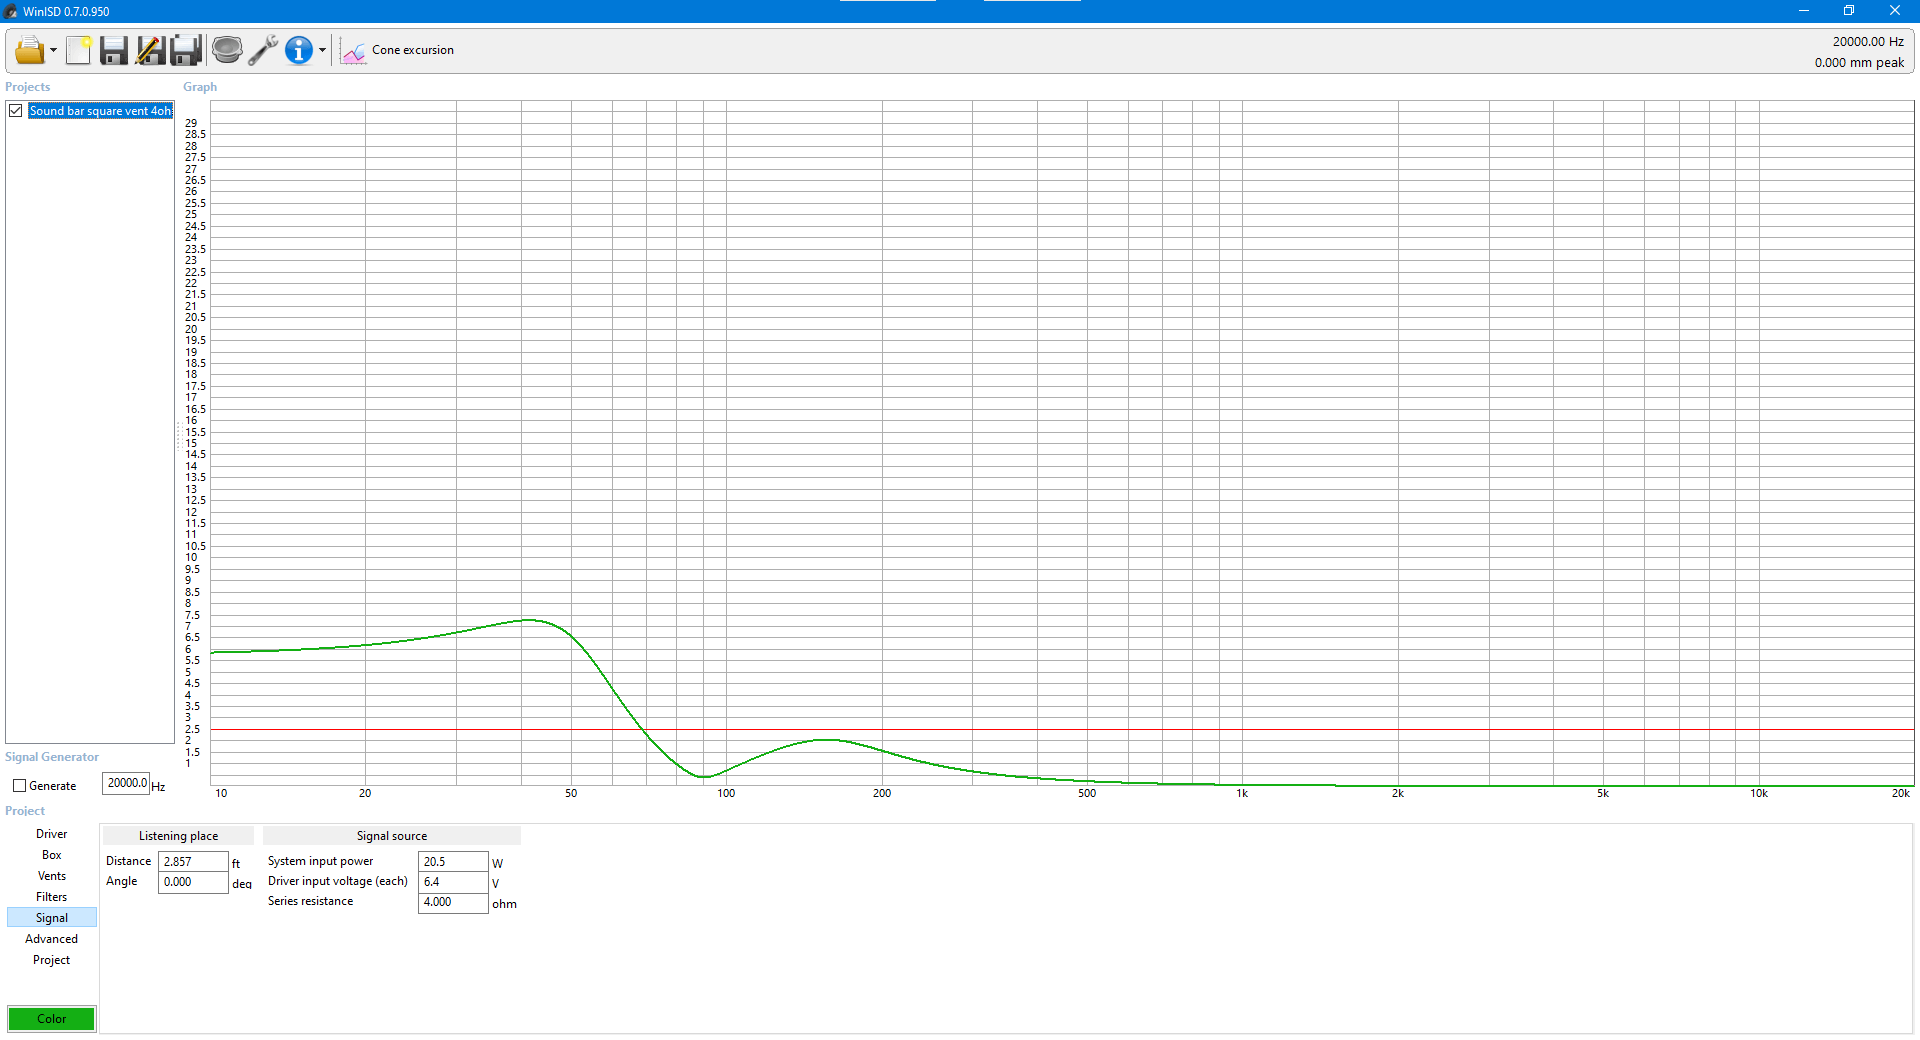Click the Listening place header

pyautogui.click(x=178, y=836)
